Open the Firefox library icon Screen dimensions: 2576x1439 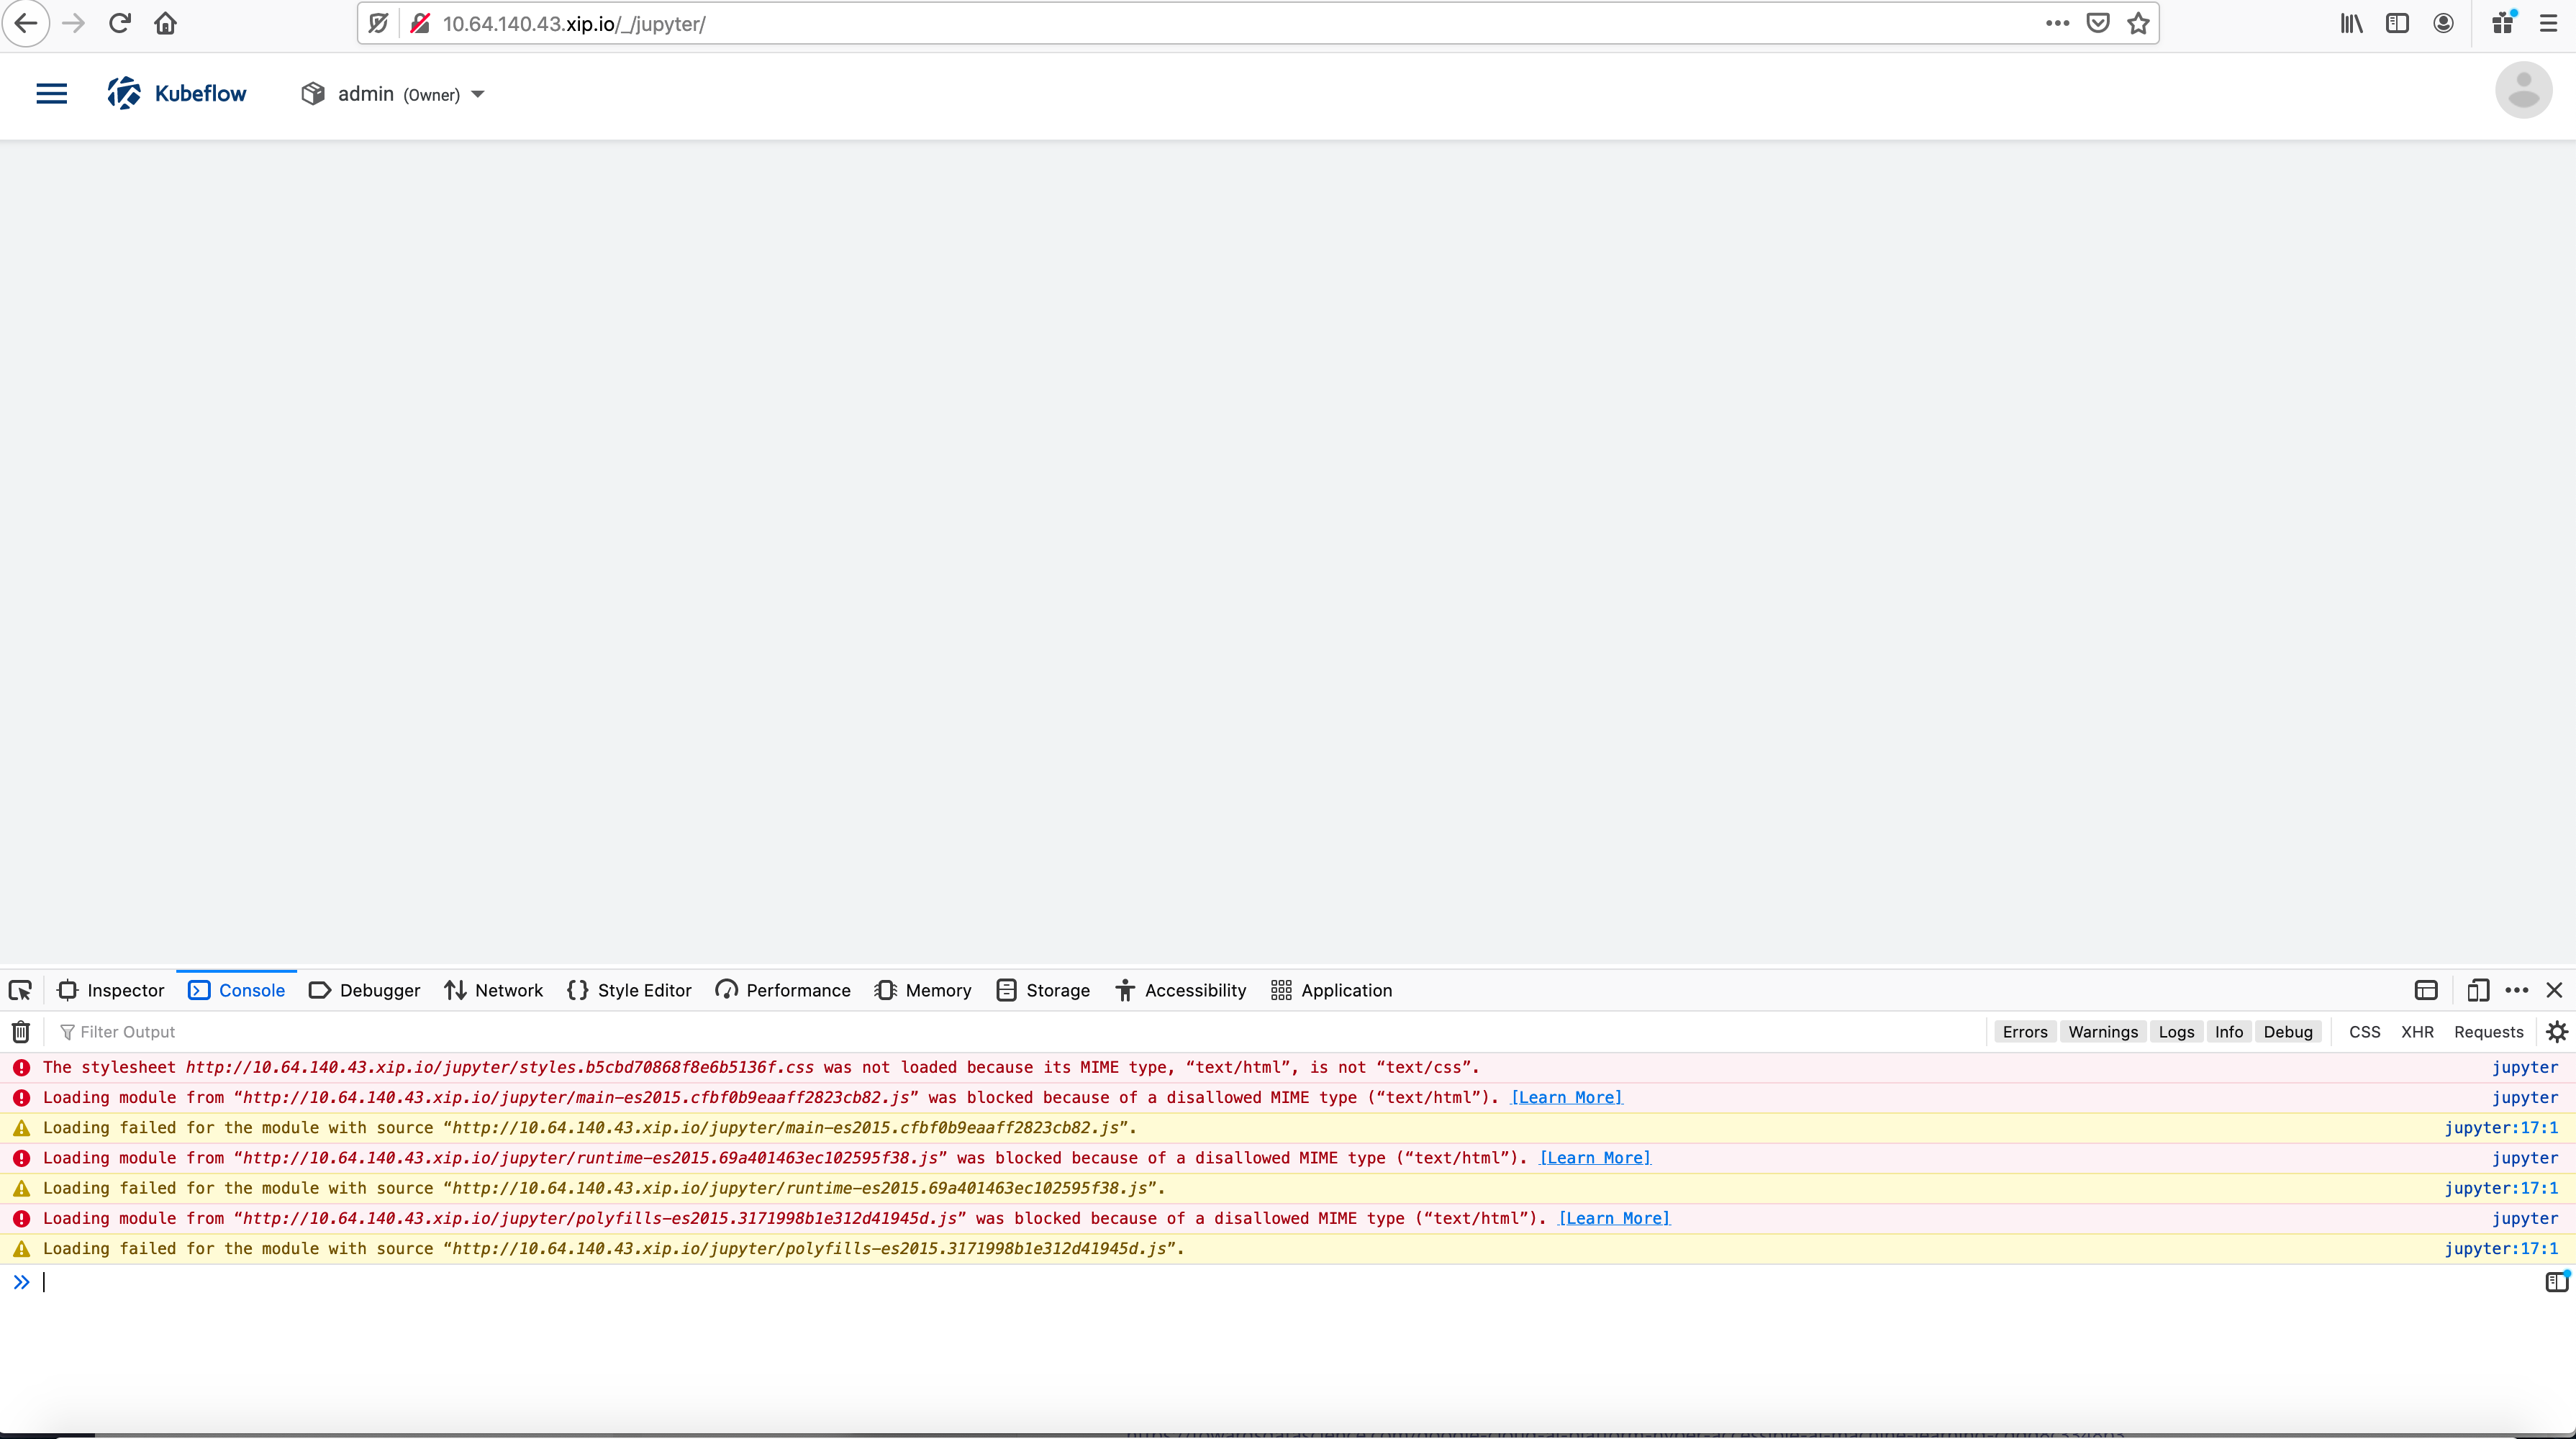2351,22
